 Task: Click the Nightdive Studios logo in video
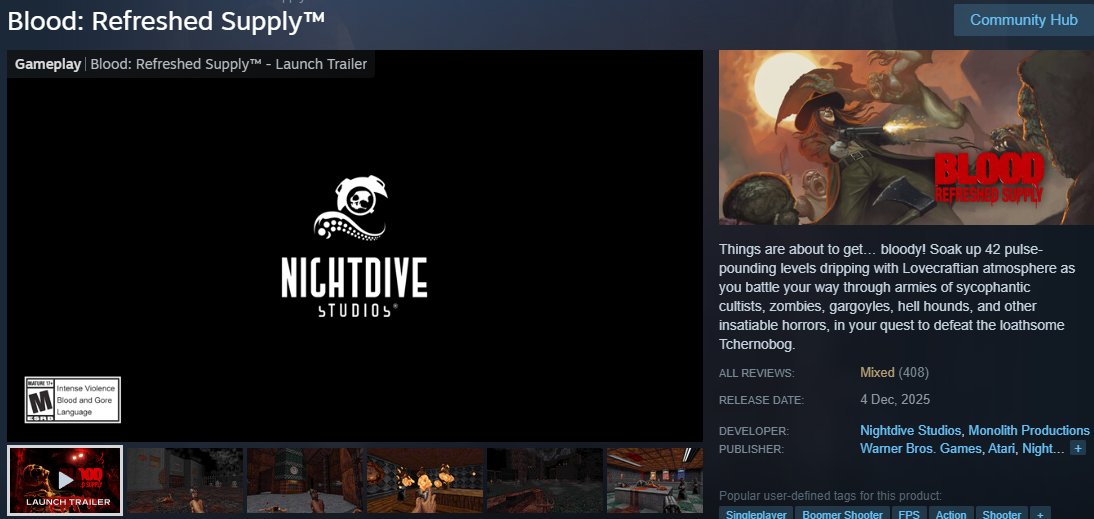(354, 246)
